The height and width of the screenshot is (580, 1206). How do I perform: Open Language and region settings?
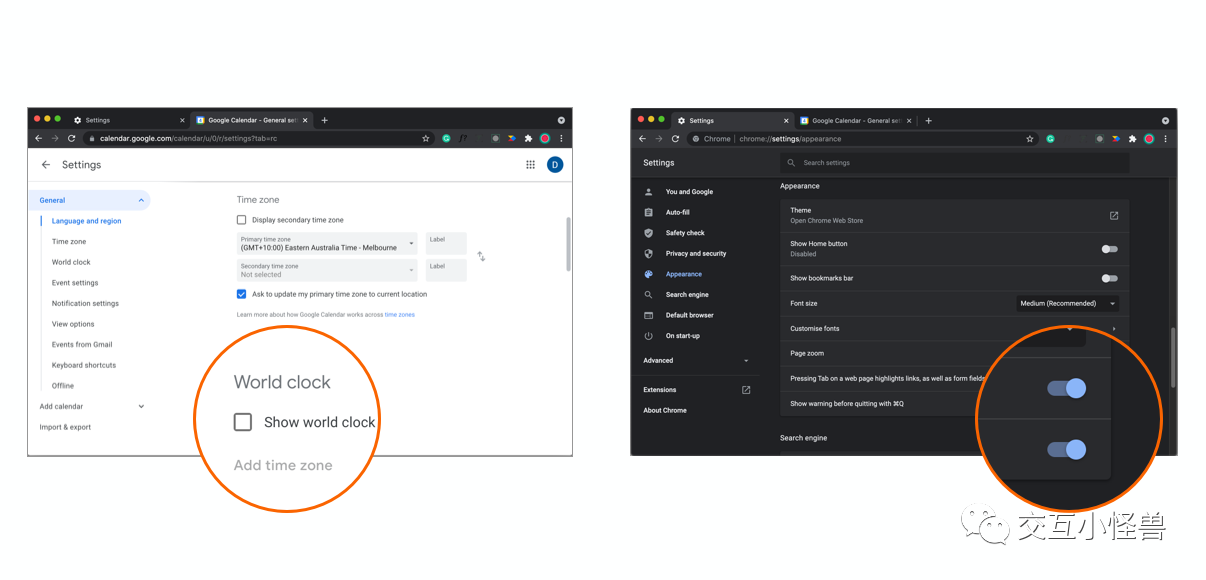coord(87,221)
